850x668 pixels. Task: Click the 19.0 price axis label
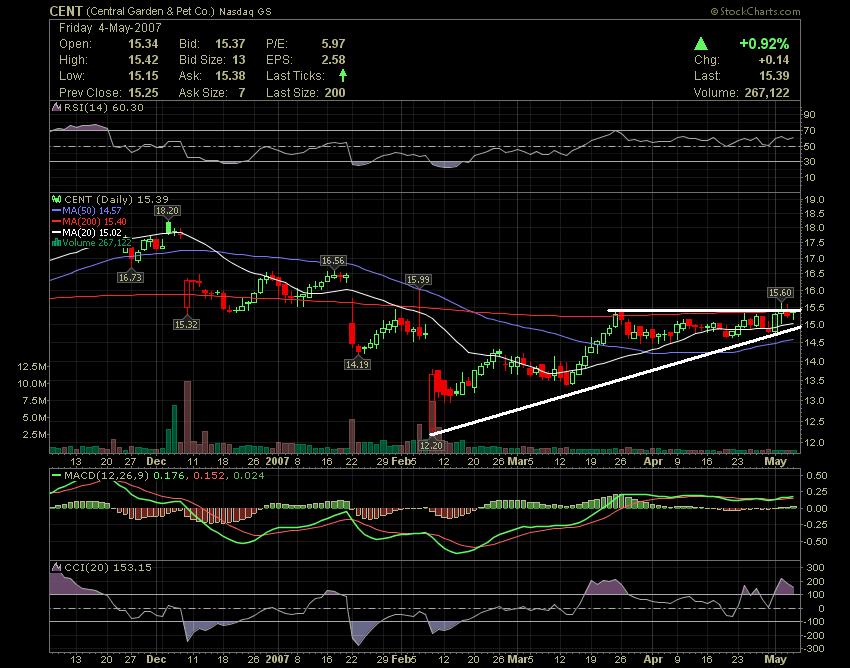click(x=814, y=200)
